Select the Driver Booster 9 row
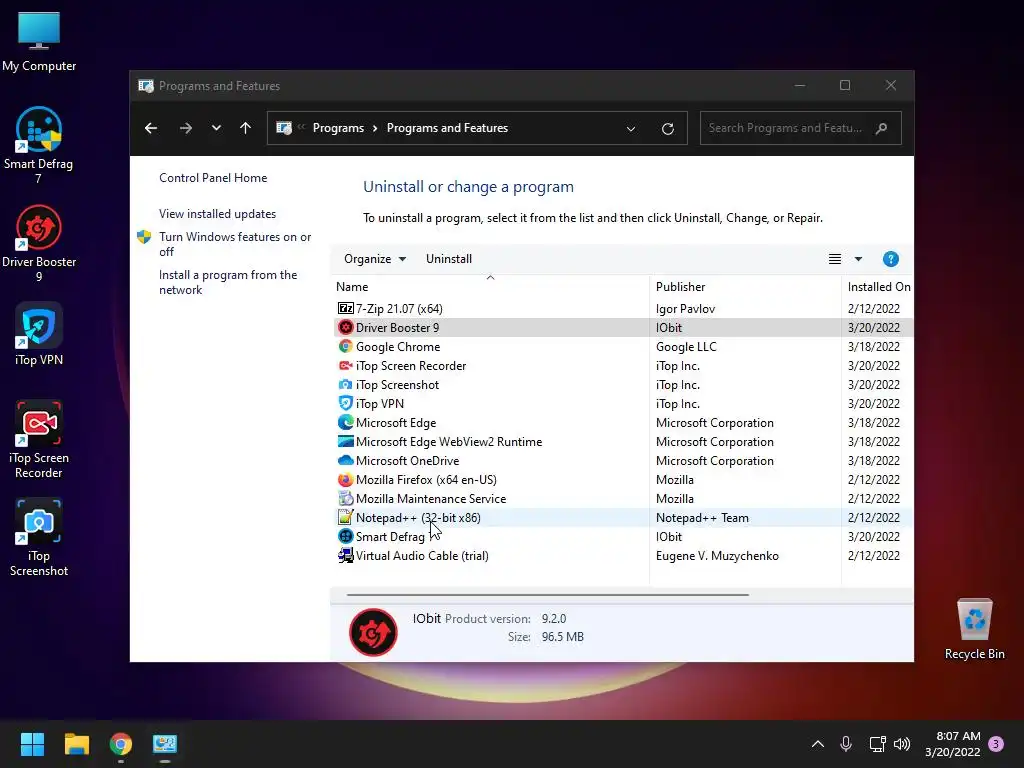The image size is (1024, 768). (x=624, y=327)
